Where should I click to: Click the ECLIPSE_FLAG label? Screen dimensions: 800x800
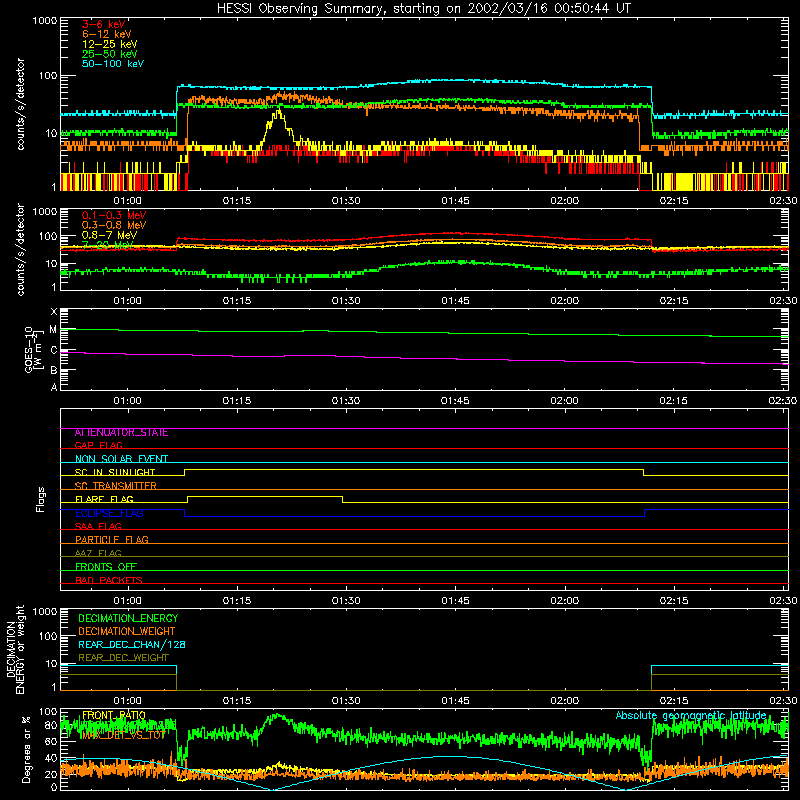tap(109, 513)
